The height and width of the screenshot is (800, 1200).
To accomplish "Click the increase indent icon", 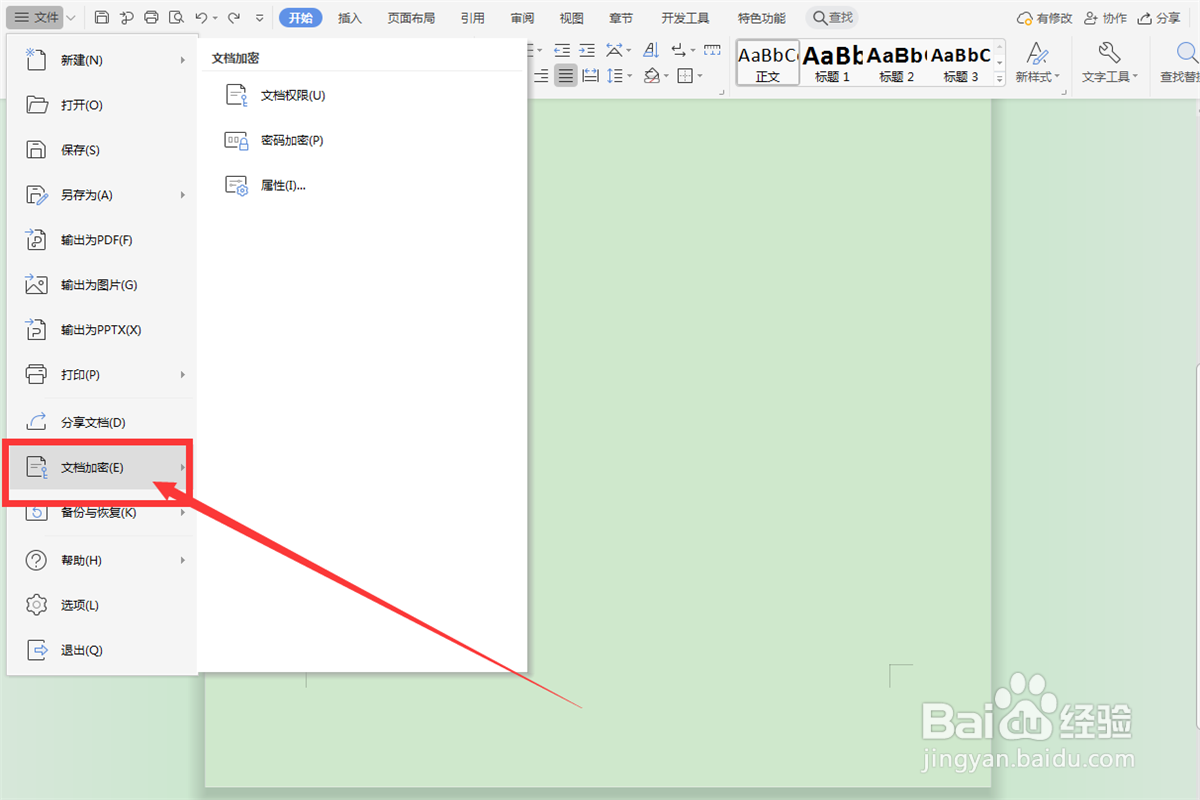I will pyautogui.click(x=587, y=50).
